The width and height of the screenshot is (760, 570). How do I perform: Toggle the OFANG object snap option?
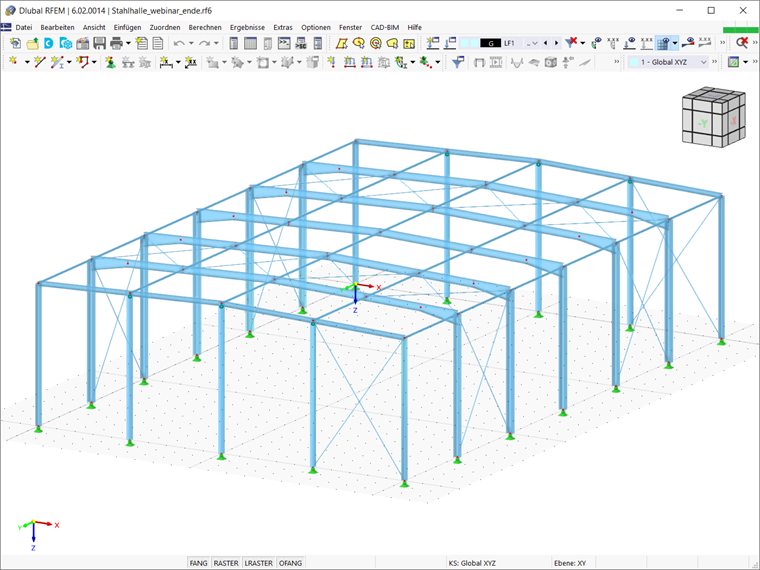point(290,563)
